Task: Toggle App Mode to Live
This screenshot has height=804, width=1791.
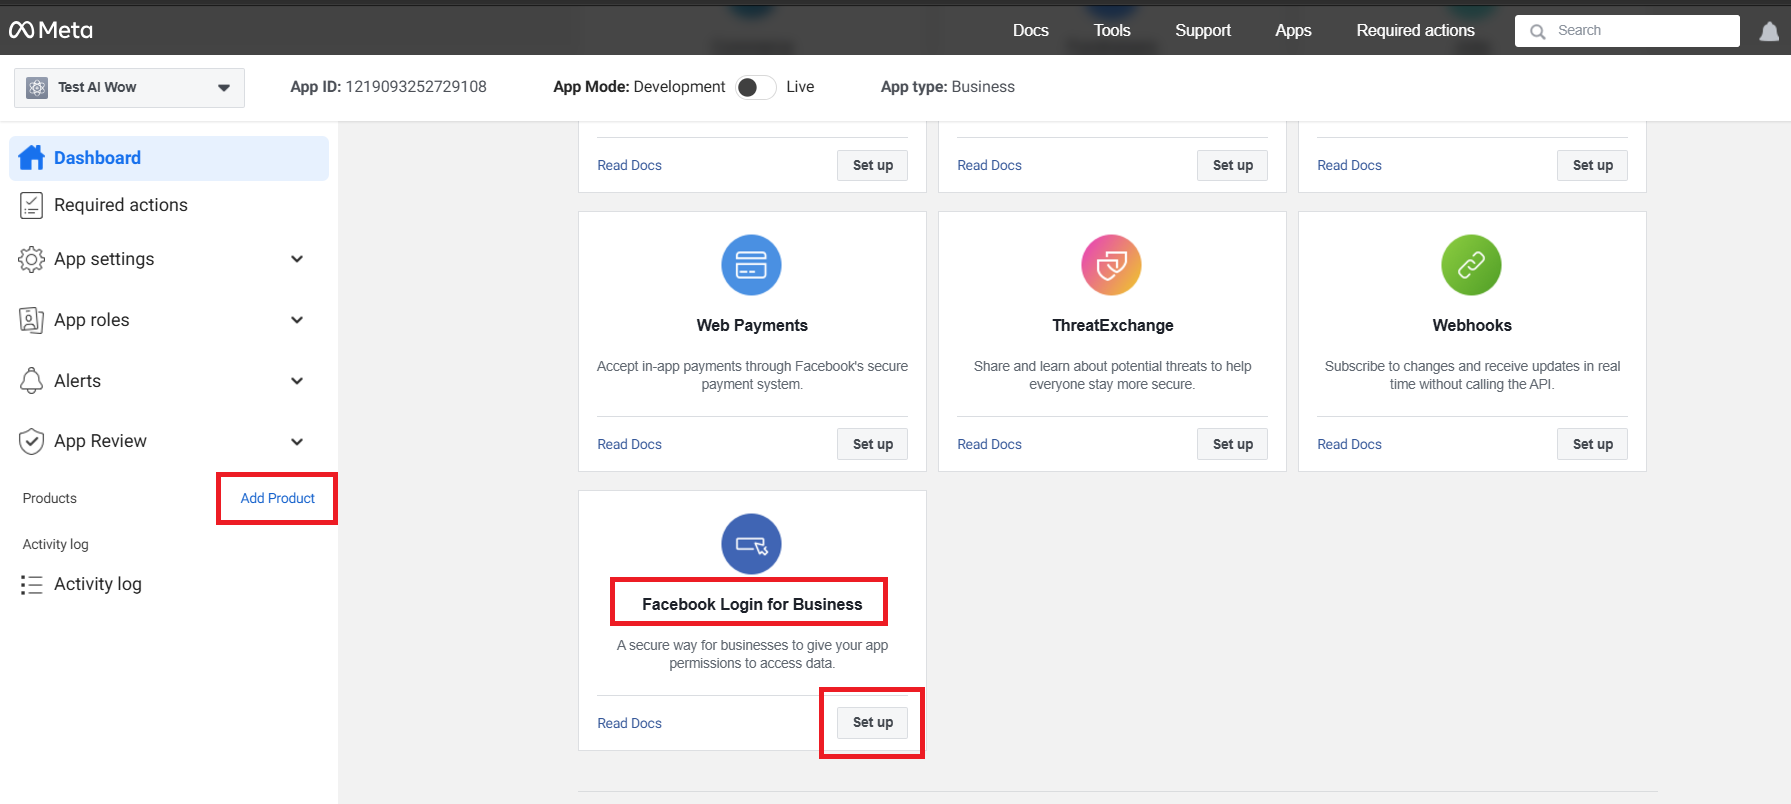Action: (756, 87)
